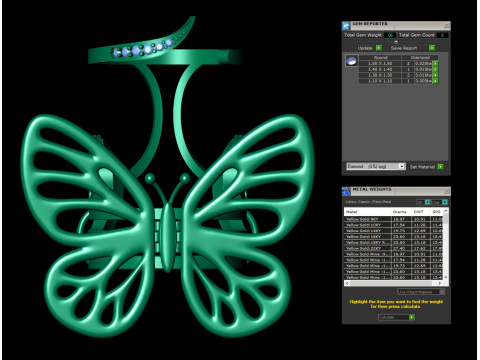Image resolution: width=480 pixels, height=360 pixels.
Task: Click green arrow on 1.30 X 1.30 row
Action: coord(435,75)
